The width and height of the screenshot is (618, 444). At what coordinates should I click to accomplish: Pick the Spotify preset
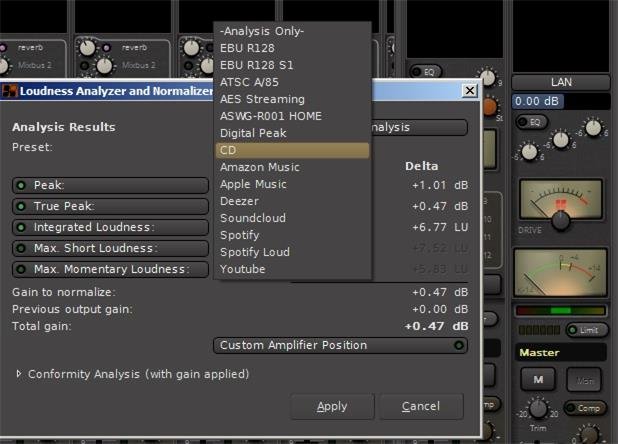coord(292,235)
